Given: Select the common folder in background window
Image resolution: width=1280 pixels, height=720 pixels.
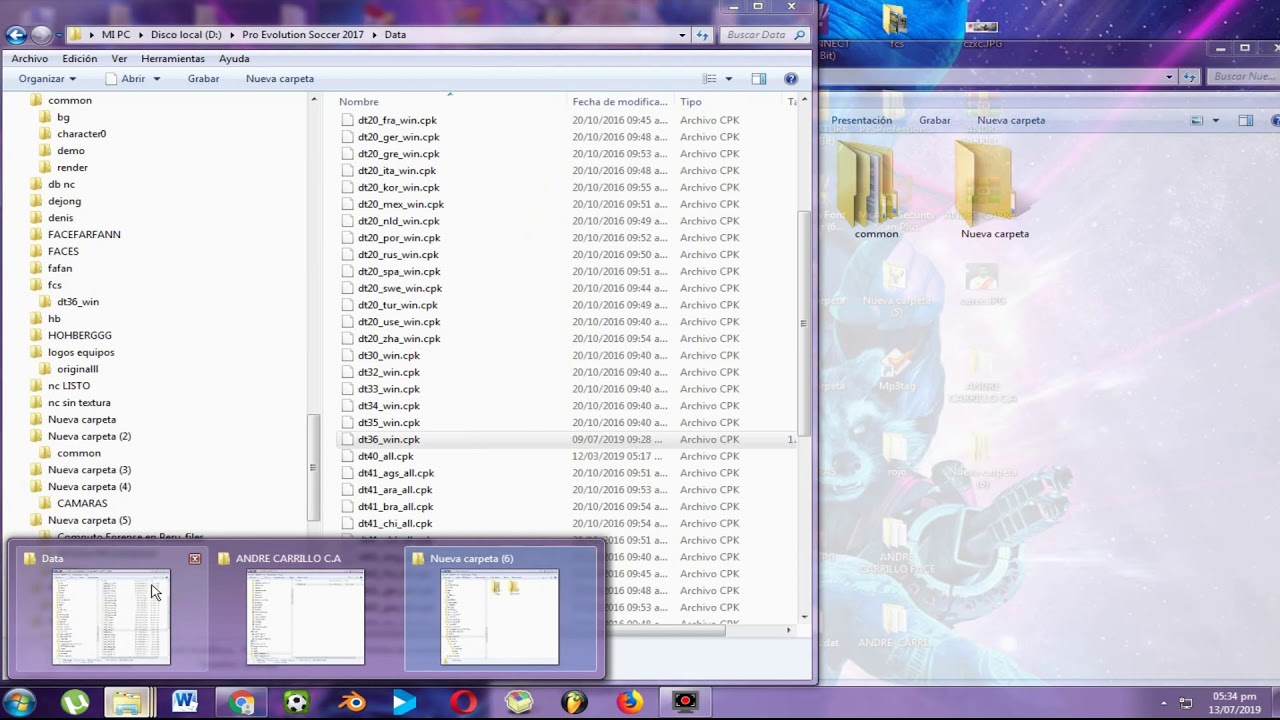Looking at the screenshot, I should (x=876, y=190).
